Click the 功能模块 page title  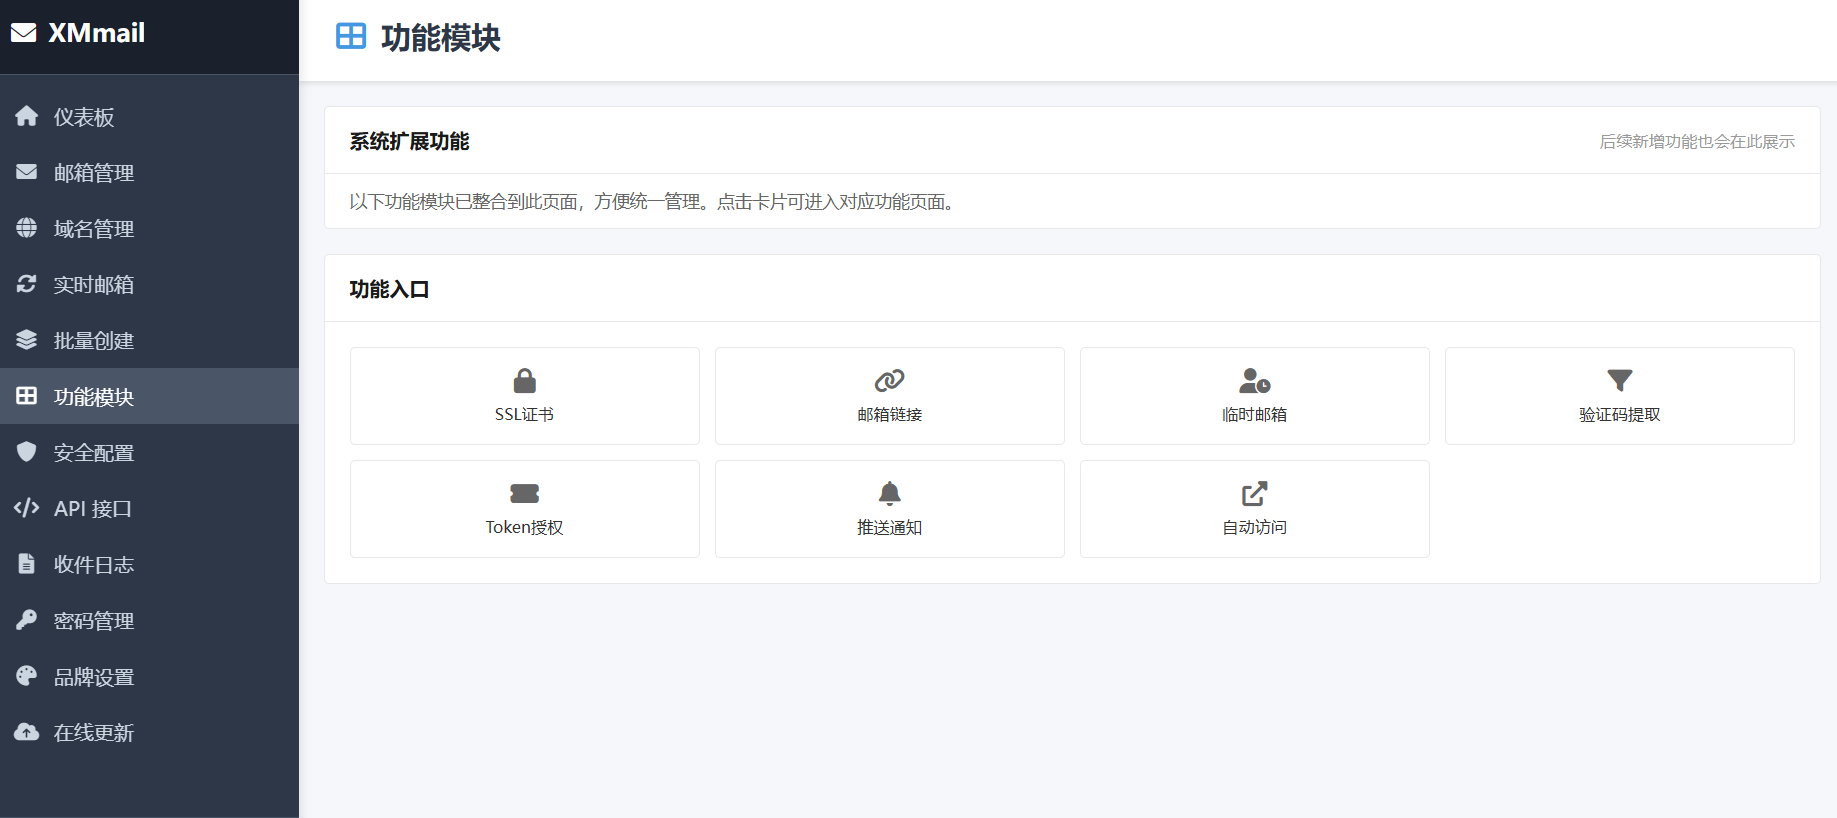tap(441, 38)
